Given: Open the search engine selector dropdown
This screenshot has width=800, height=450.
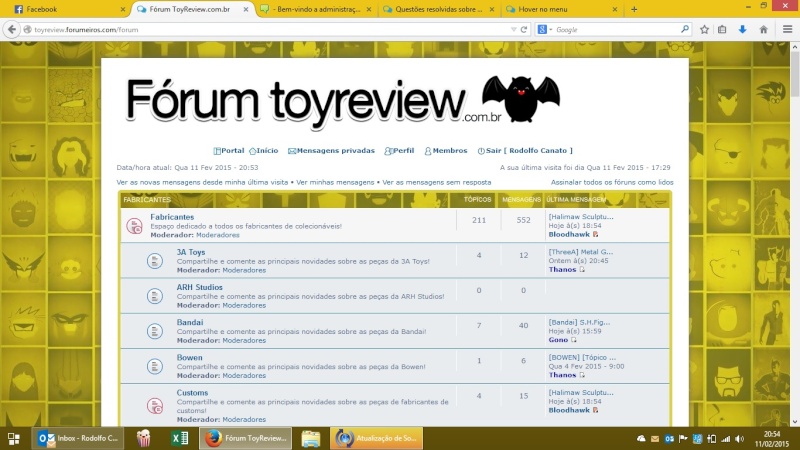Looking at the screenshot, I should tap(545, 30).
